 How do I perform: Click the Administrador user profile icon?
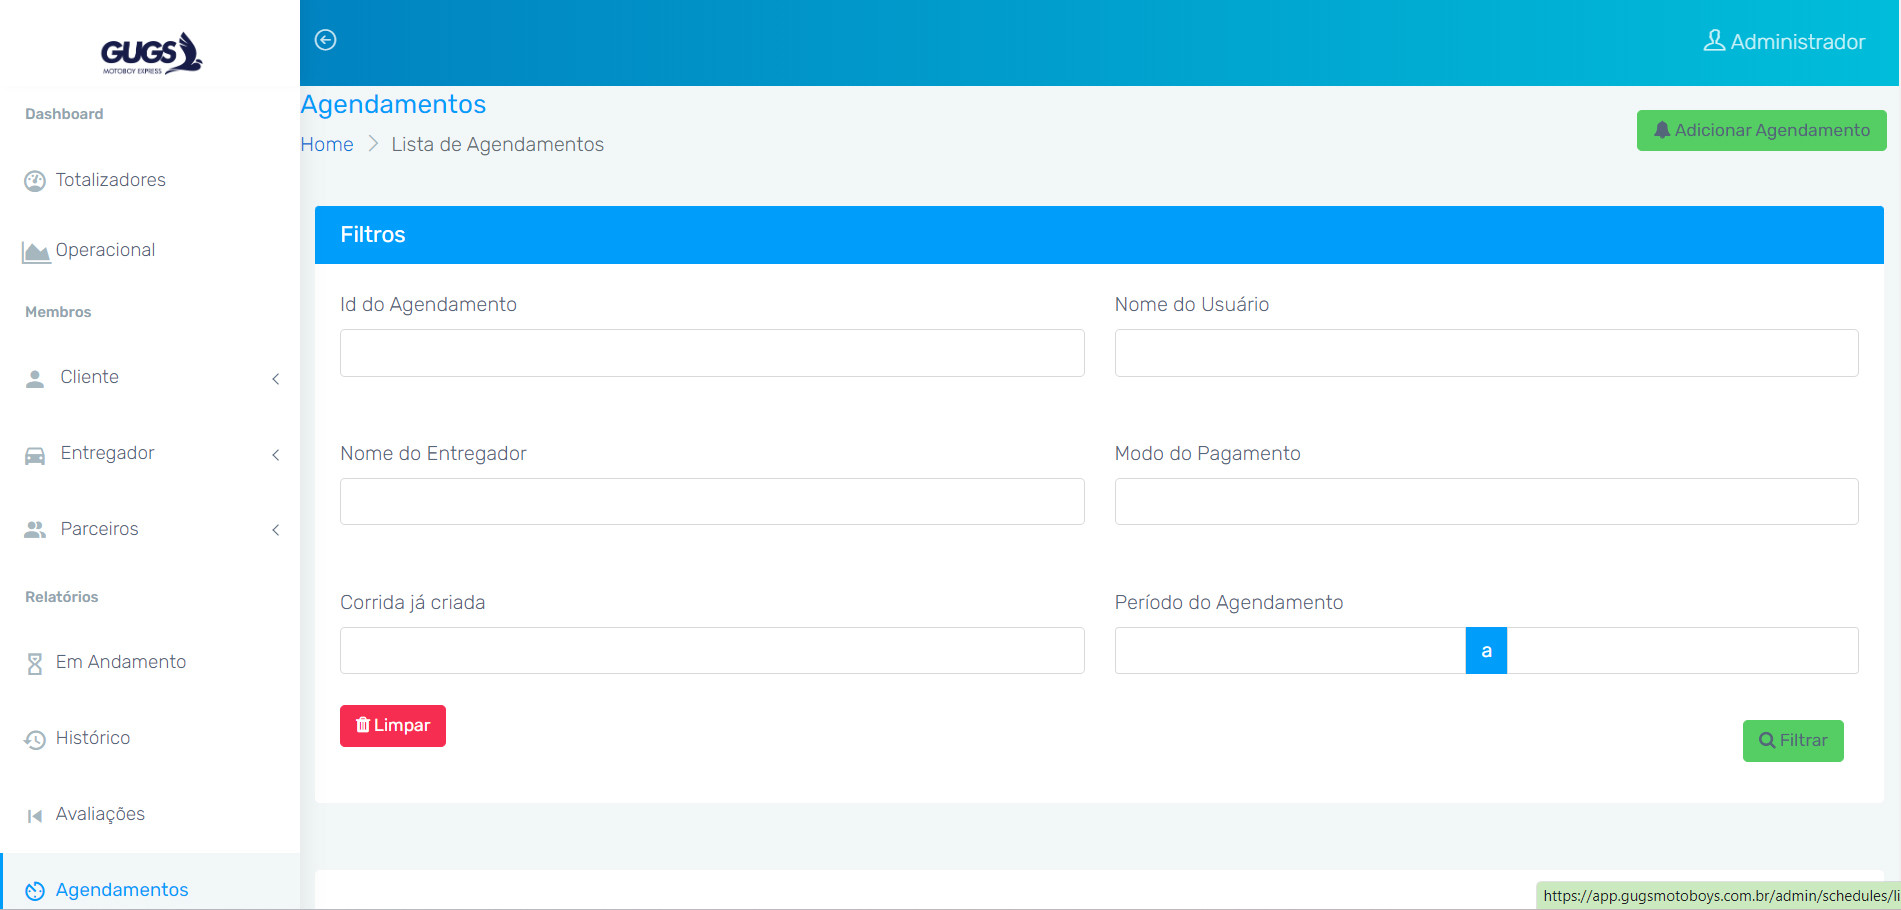click(1713, 41)
